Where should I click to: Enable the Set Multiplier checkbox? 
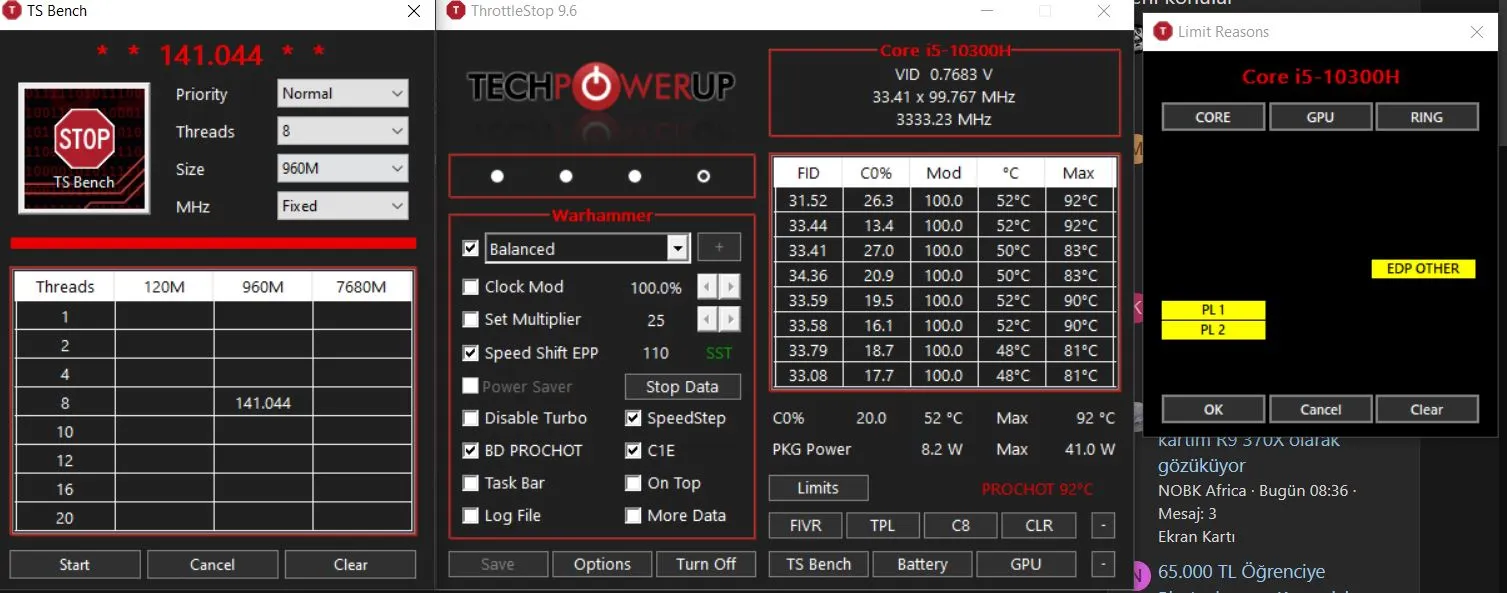(x=471, y=320)
